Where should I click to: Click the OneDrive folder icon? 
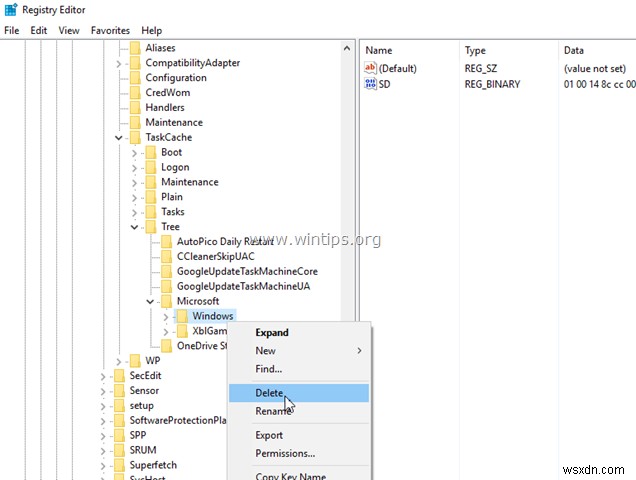click(x=166, y=346)
